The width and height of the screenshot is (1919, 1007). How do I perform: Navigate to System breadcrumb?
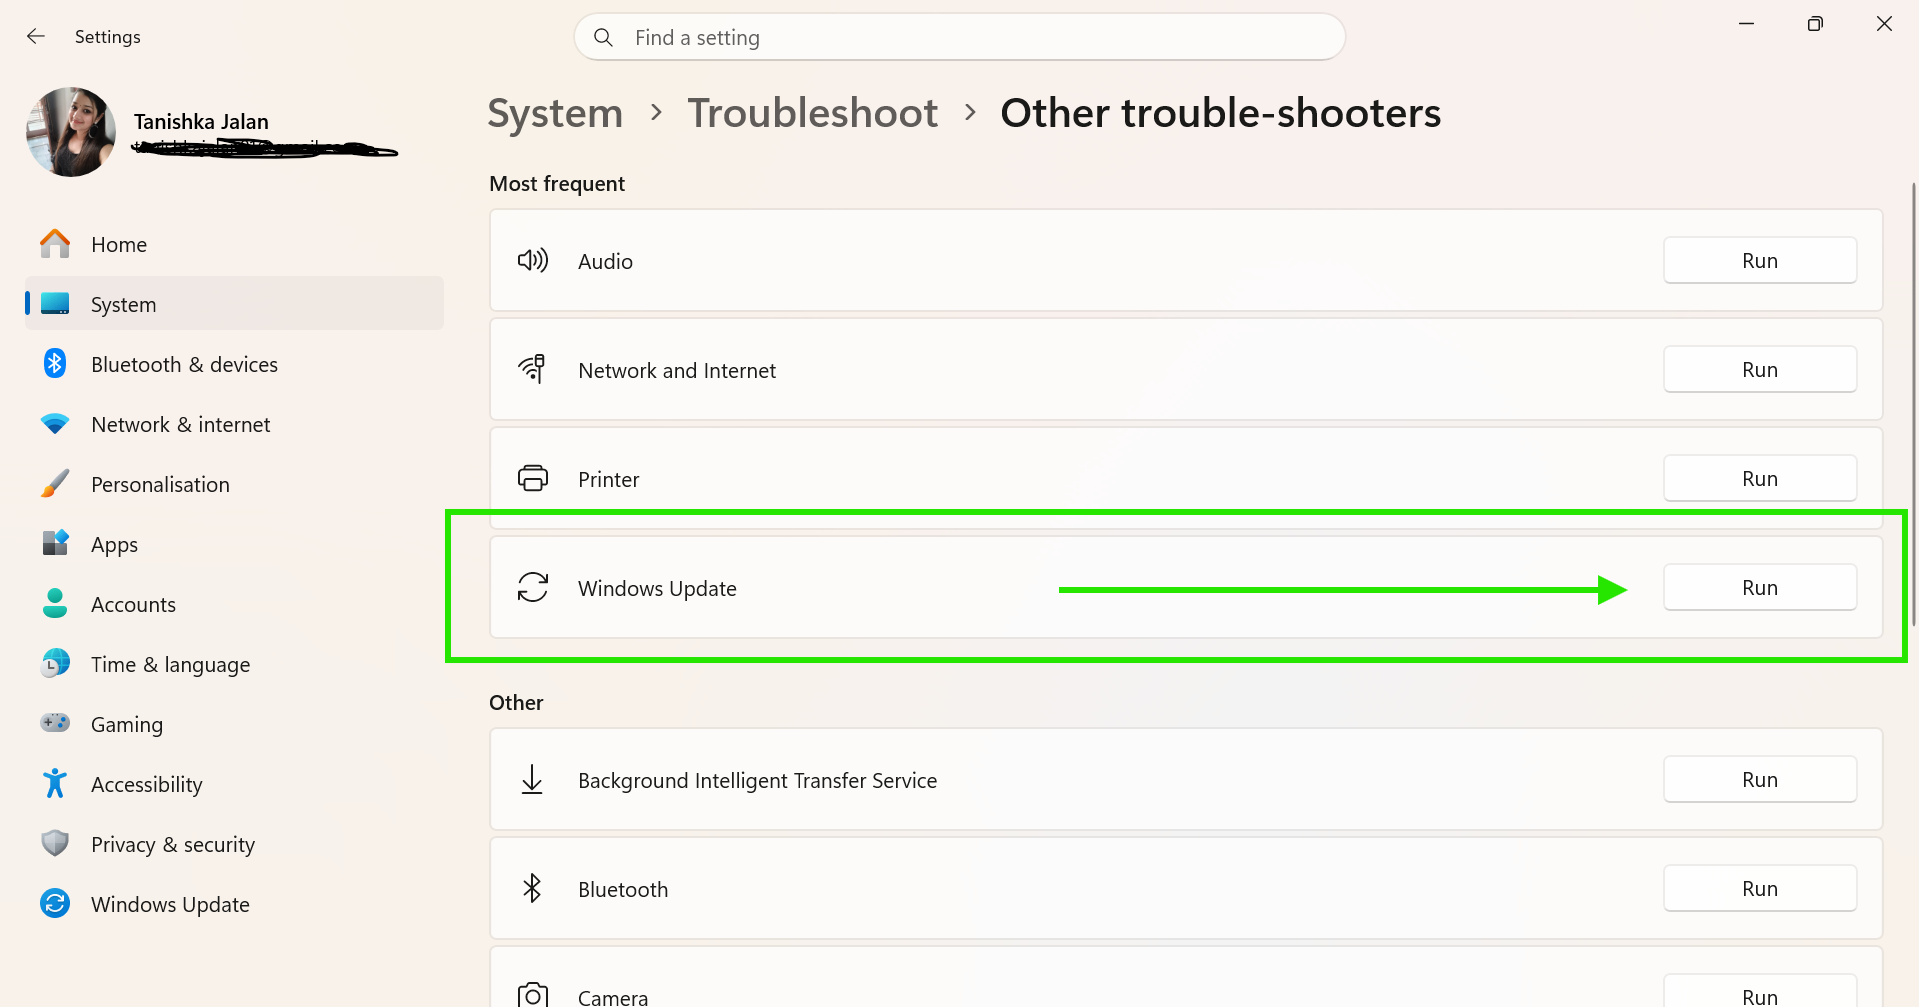coord(555,113)
